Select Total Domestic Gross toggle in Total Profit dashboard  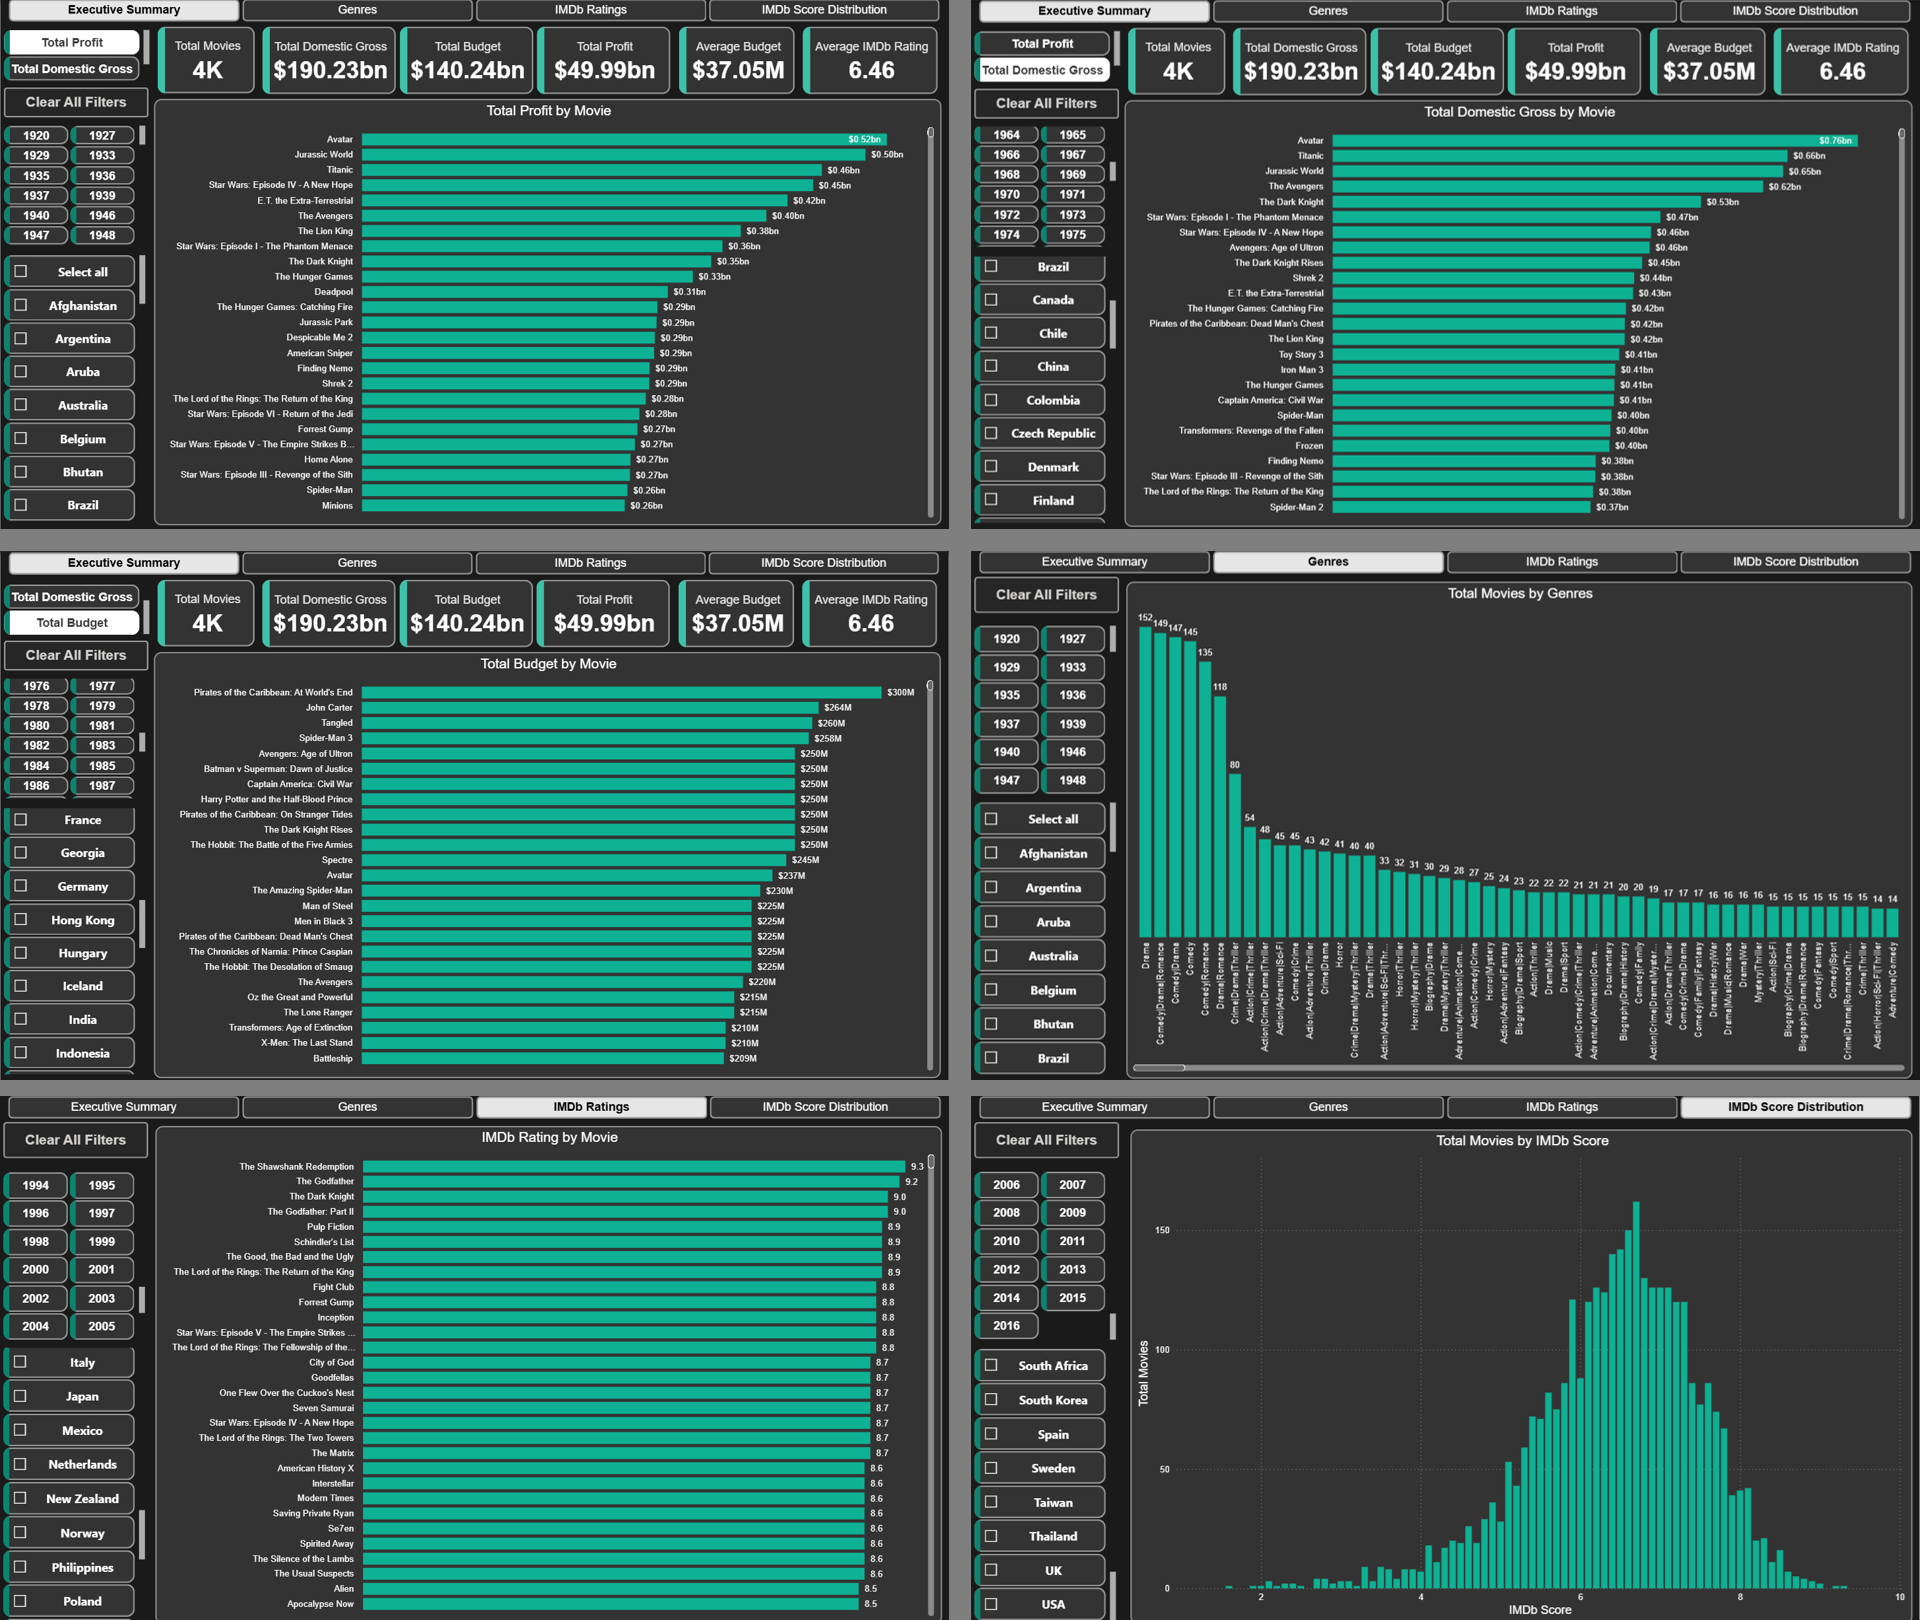click(73, 69)
